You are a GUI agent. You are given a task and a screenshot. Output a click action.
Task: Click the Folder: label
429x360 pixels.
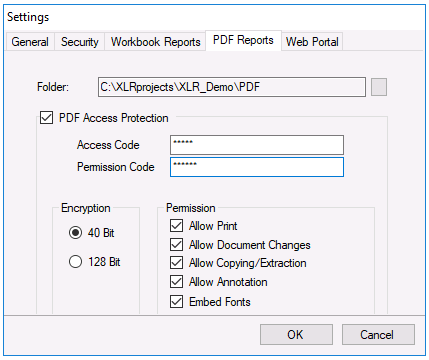tap(53, 87)
